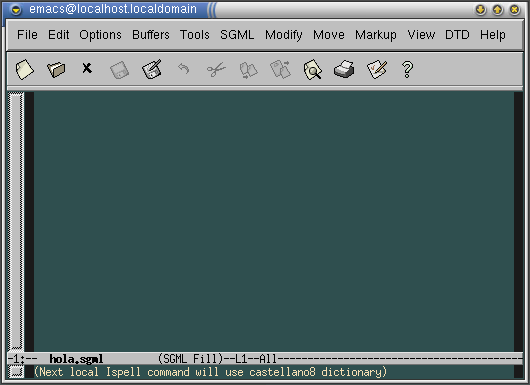Open the DTD menu

pyautogui.click(x=457, y=35)
